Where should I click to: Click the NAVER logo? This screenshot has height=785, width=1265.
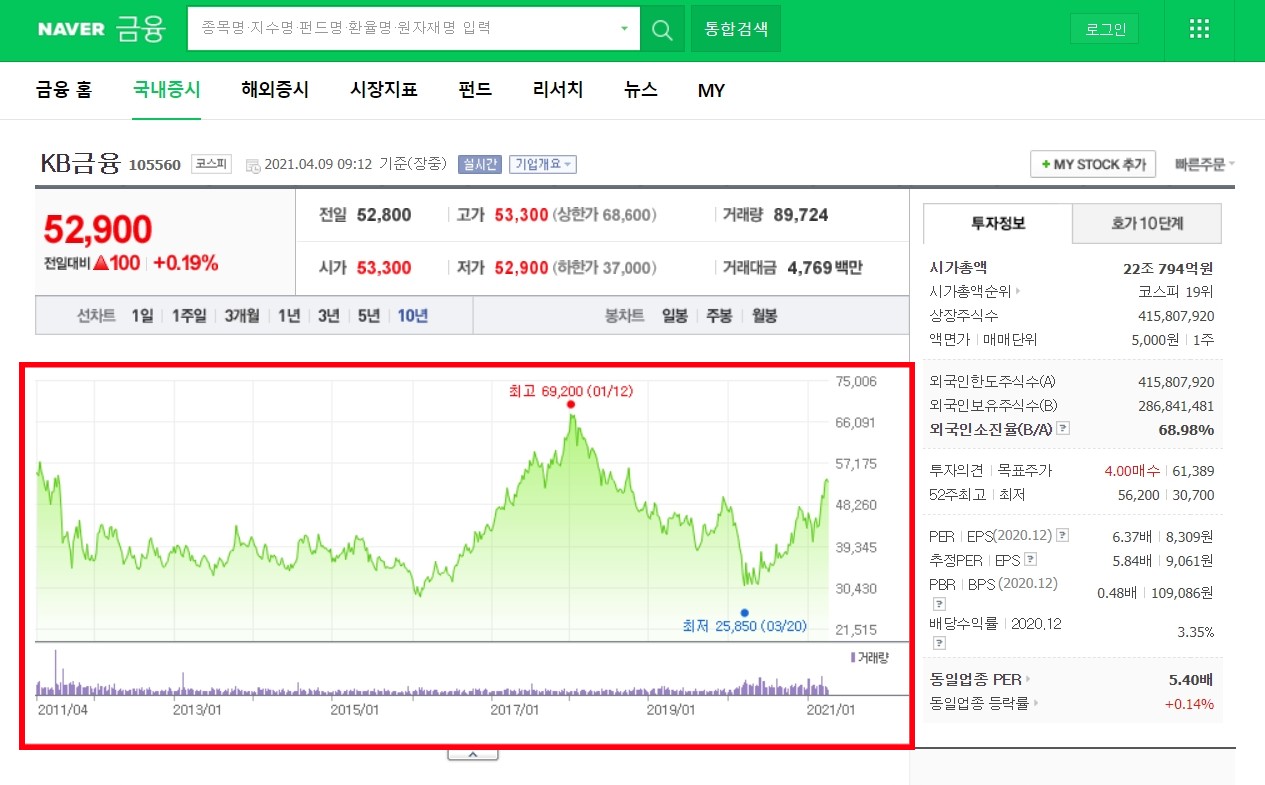(71, 29)
